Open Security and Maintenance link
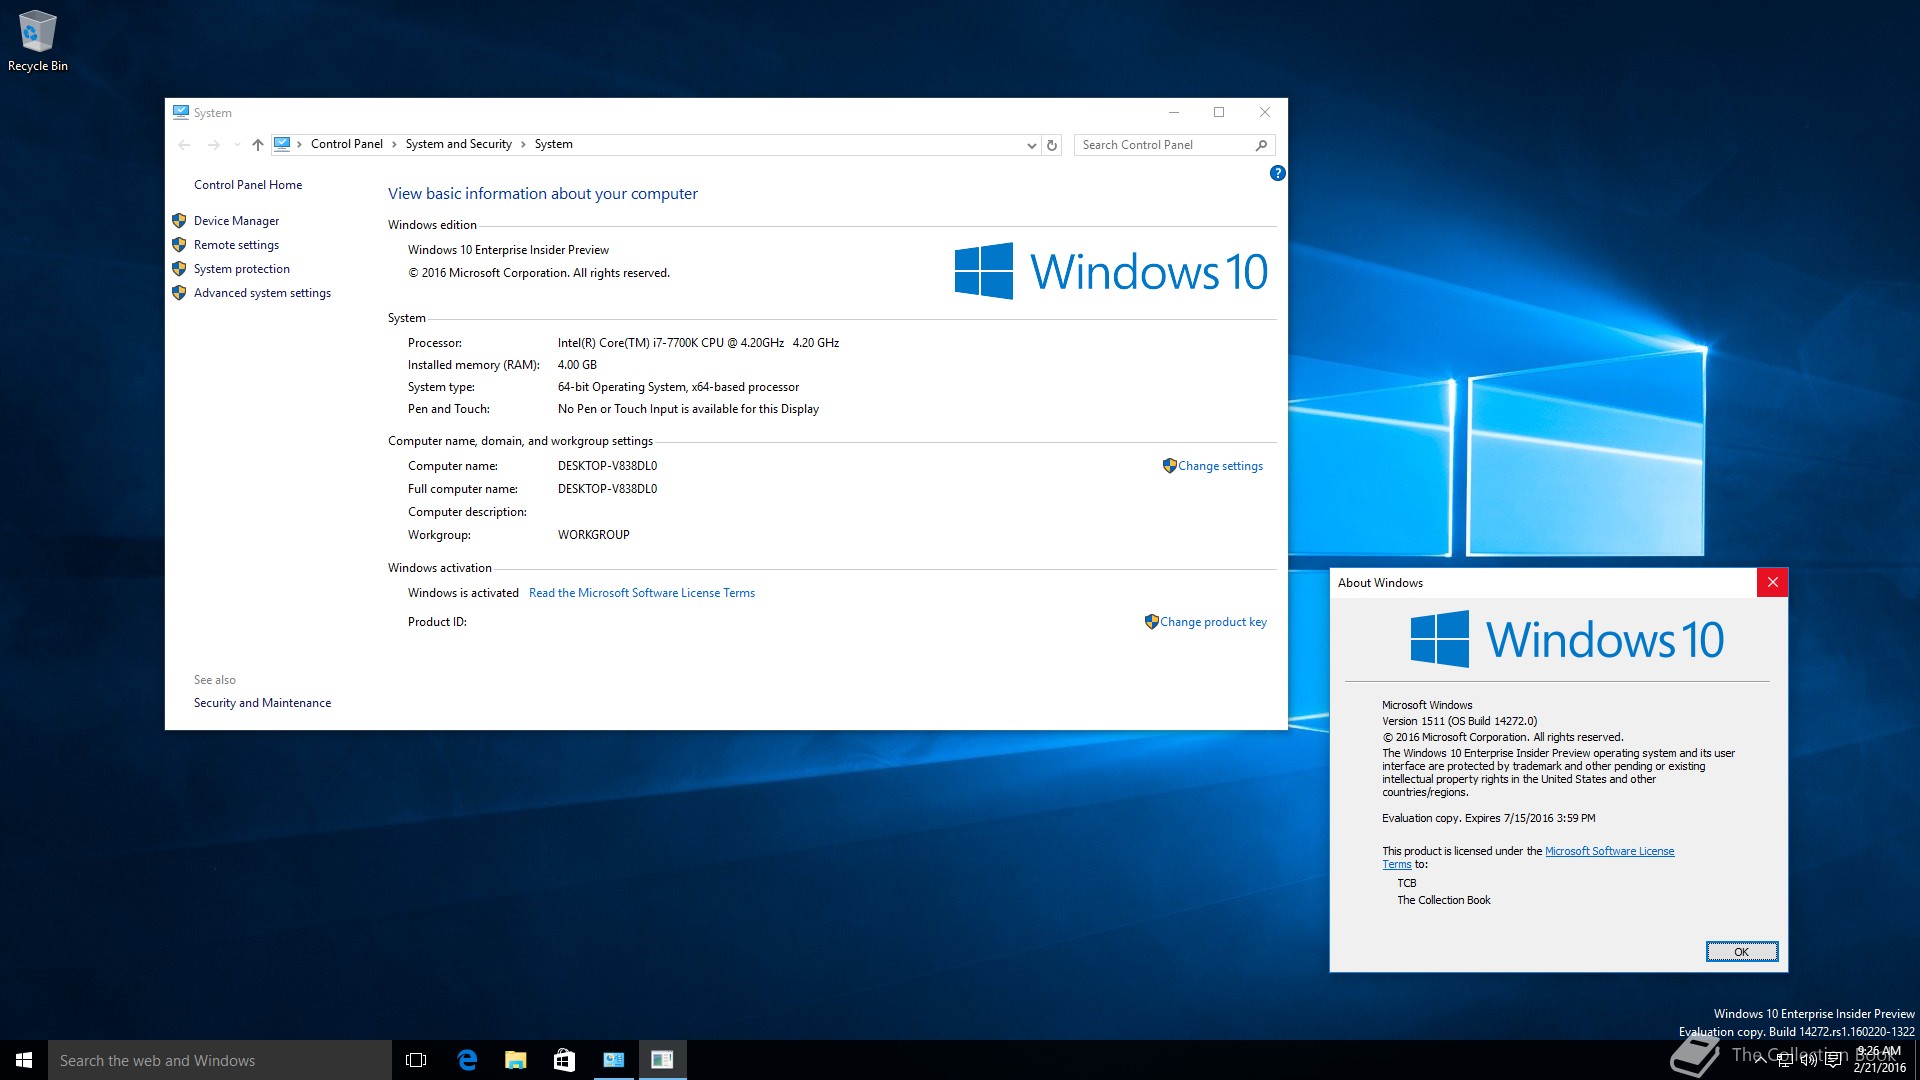This screenshot has height=1080, width=1920. [262, 703]
